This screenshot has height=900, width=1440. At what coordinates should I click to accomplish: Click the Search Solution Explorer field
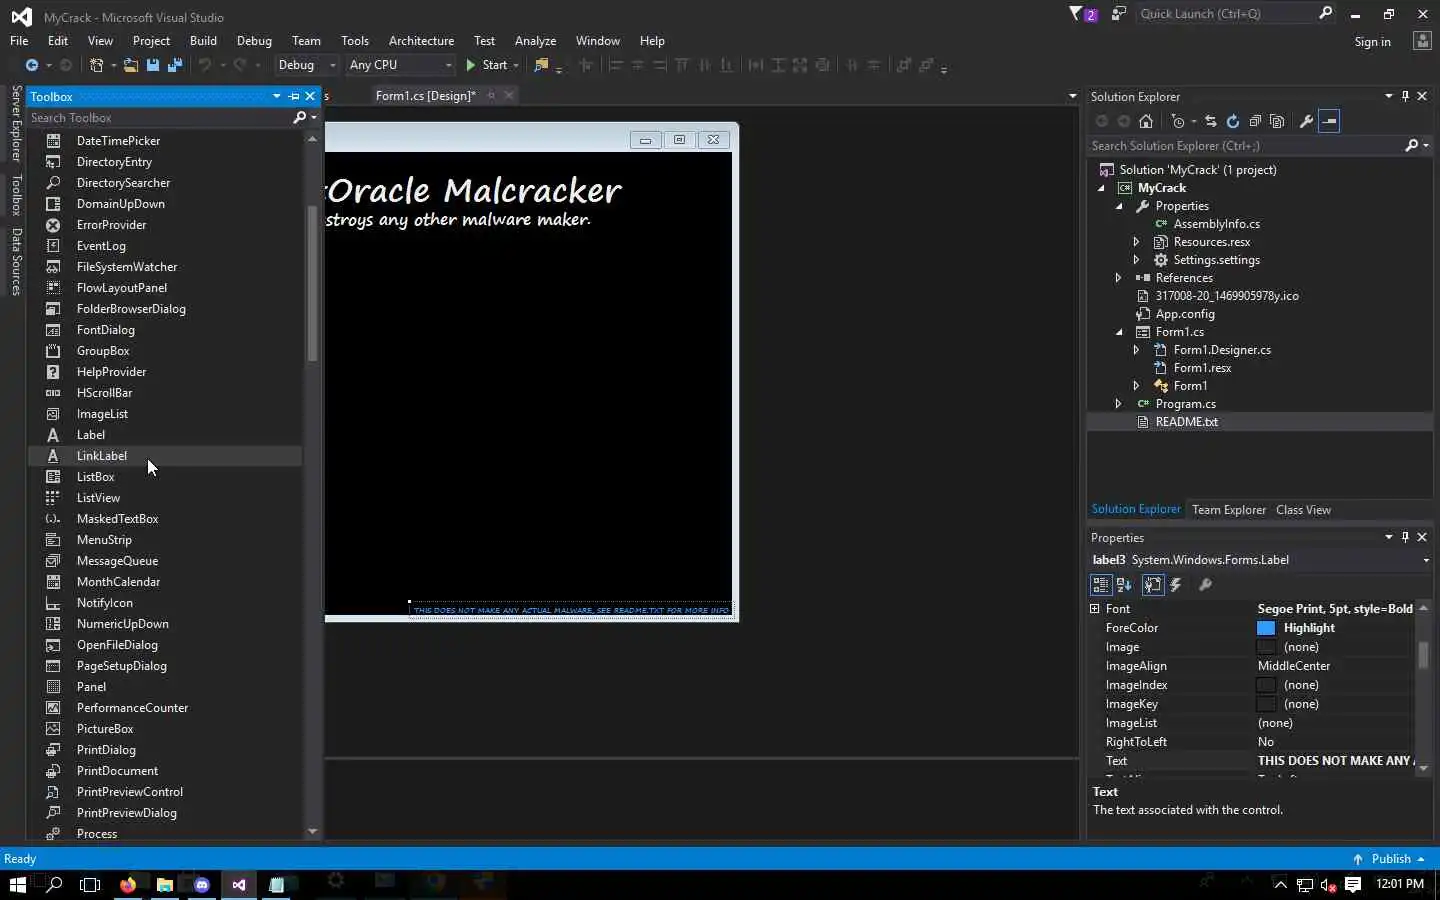(1245, 146)
